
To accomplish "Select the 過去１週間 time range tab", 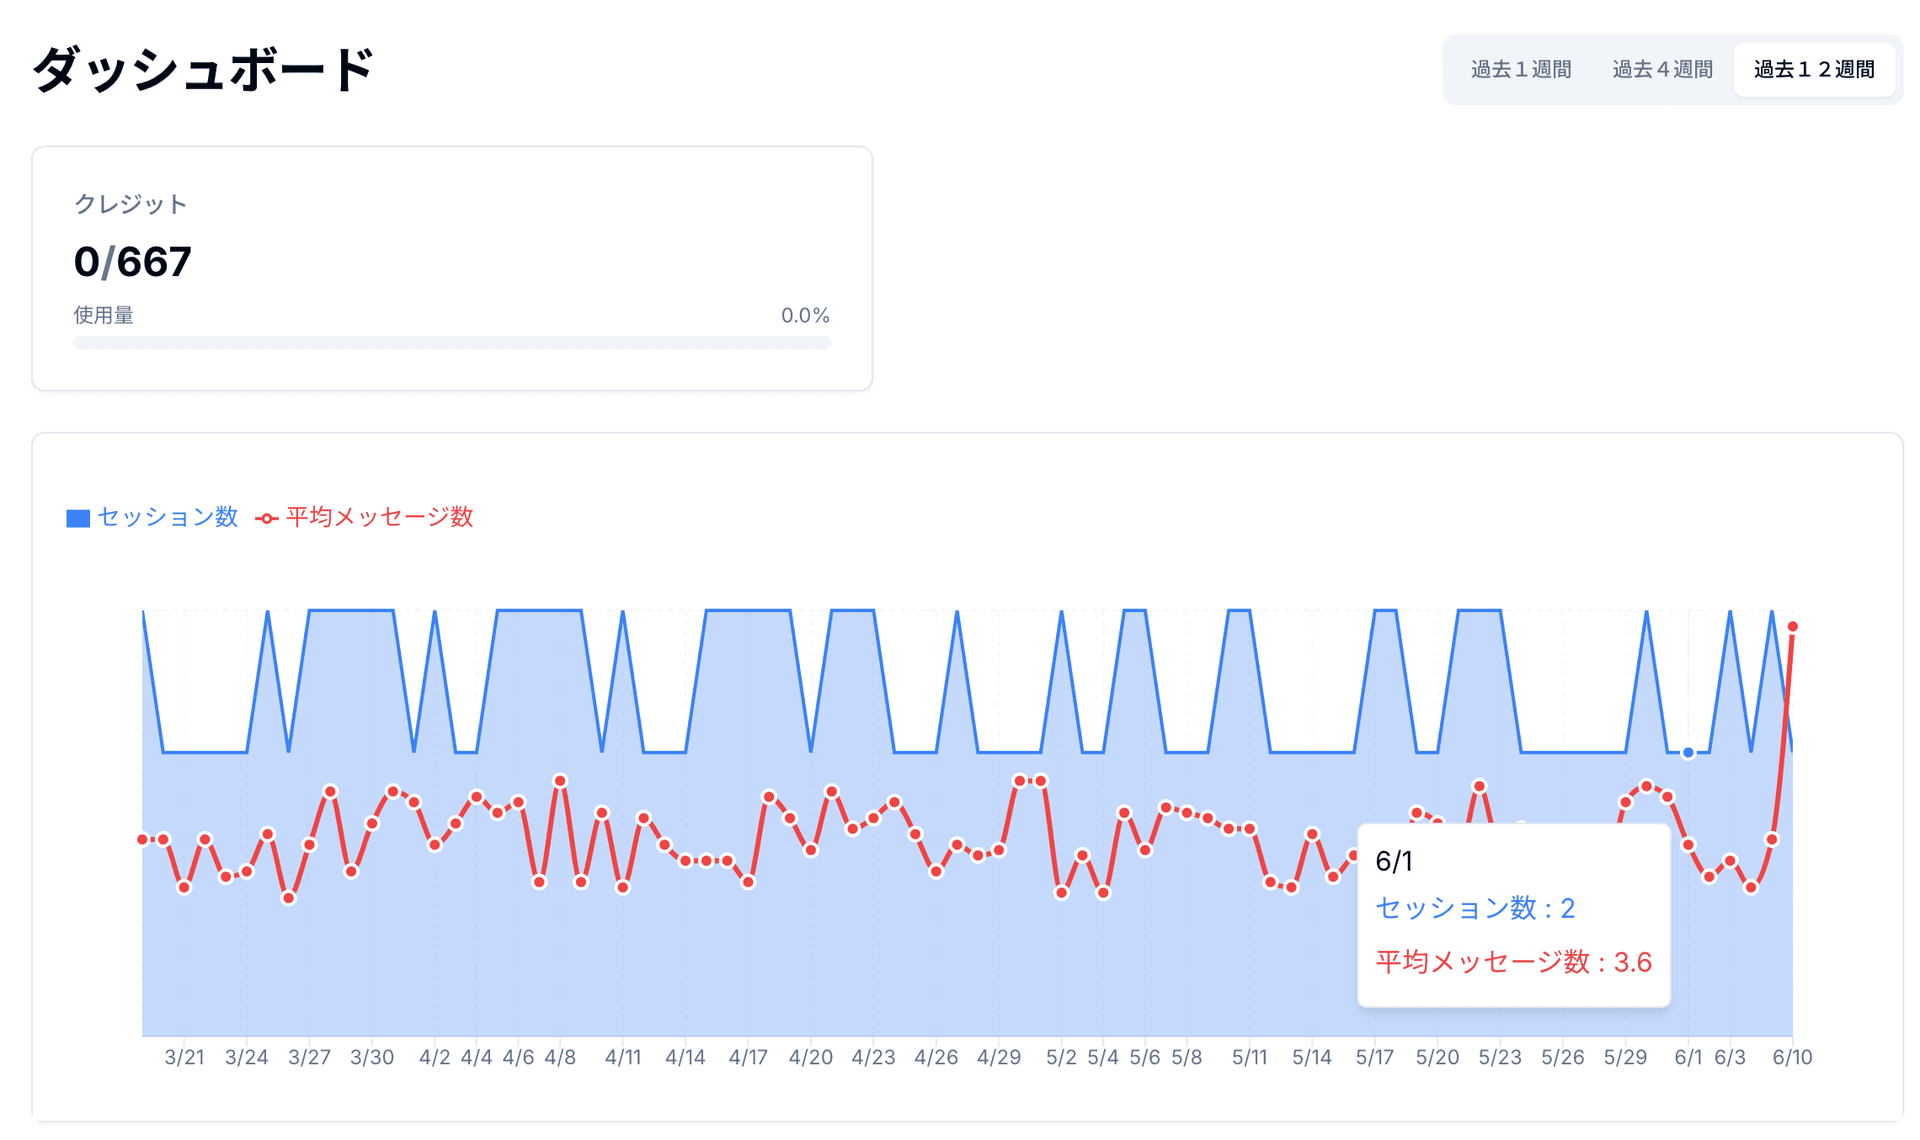I will point(1520,70).
